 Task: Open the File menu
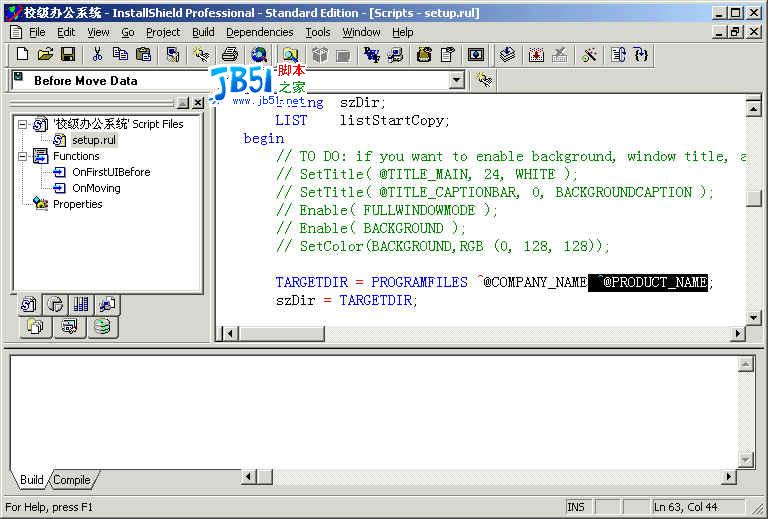pyautogui.click(x=37, y=32)
